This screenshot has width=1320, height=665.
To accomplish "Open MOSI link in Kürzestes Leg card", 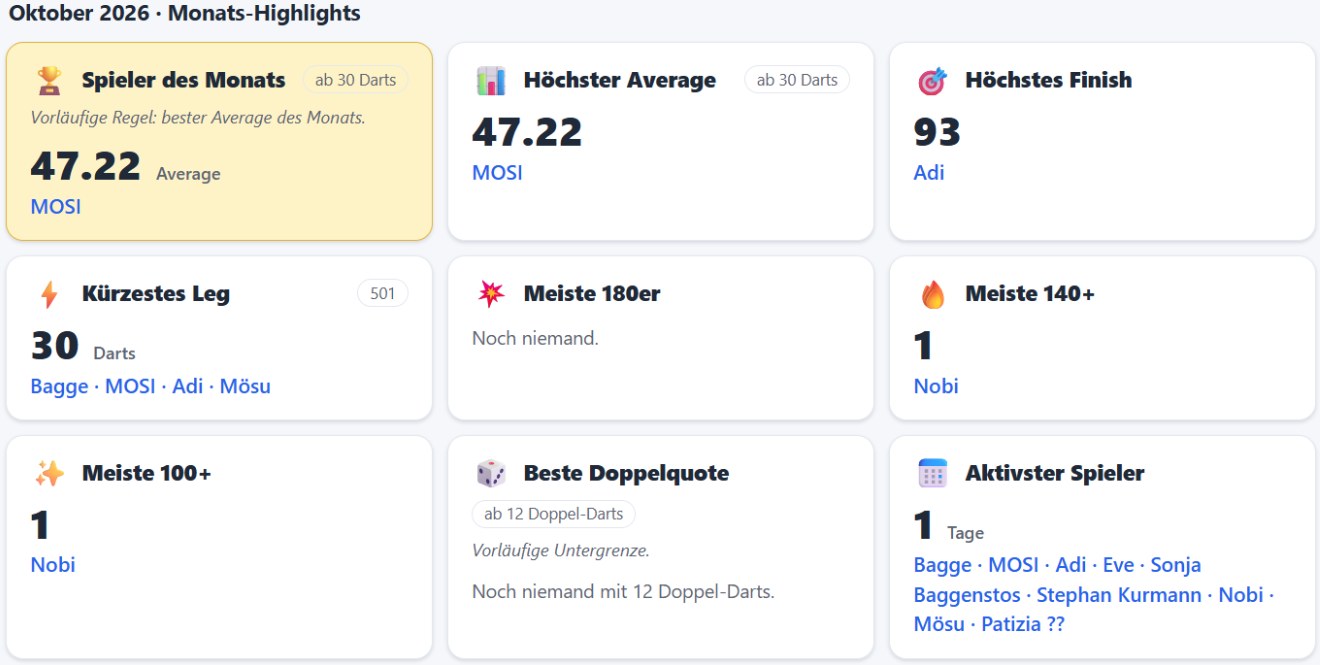I will pos(130,386).
